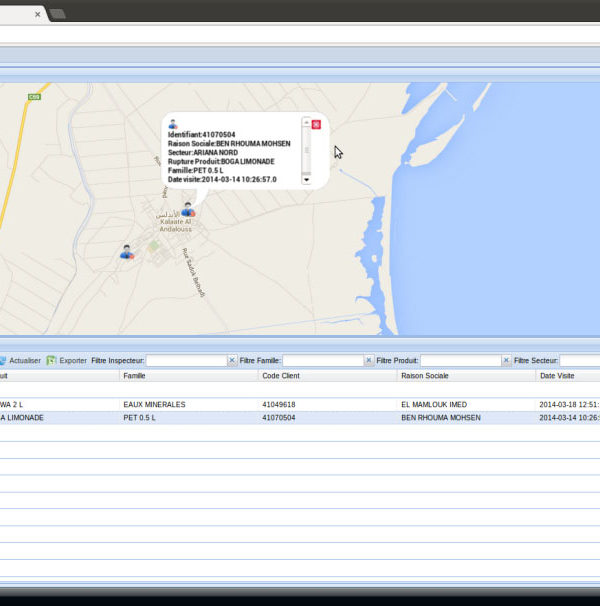
Task: Select the EL MAMLOUK IMED row
Action: pyautogui.click(x=433, y=404)
